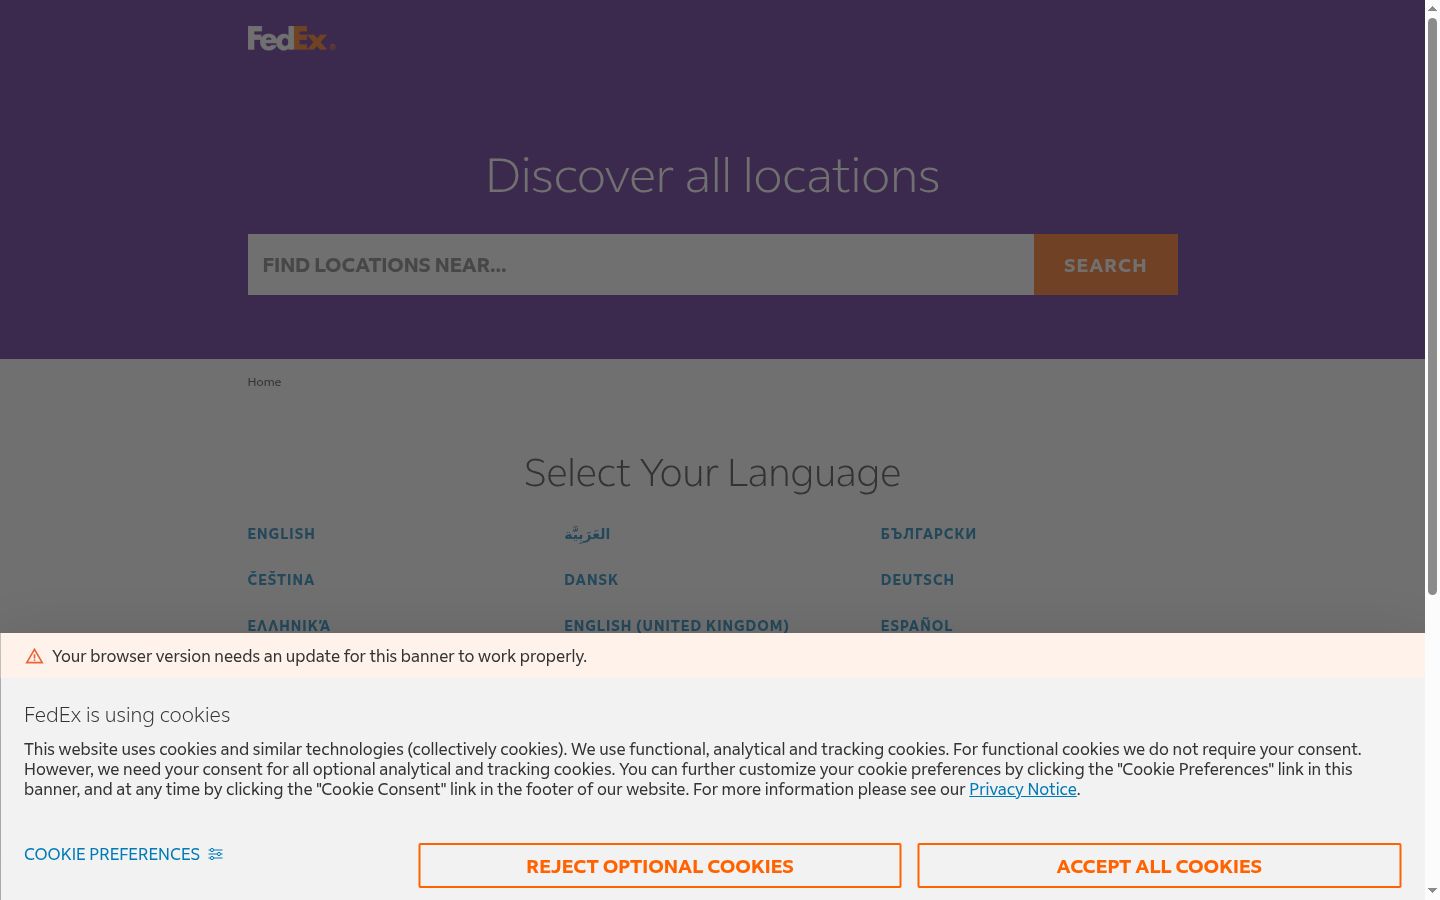
Task: Click the FedEx logo
Action: pyautogui.click(x=291, y=38)
